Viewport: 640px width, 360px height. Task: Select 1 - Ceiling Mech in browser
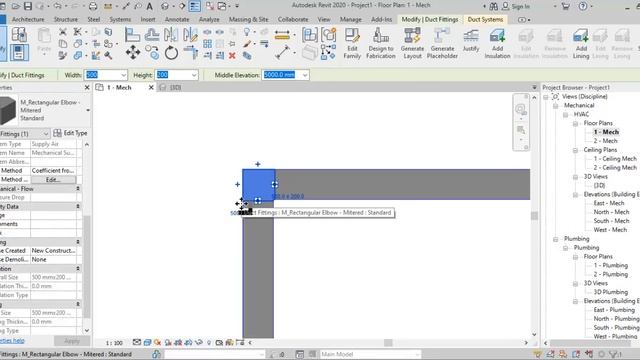click(615, 159)
